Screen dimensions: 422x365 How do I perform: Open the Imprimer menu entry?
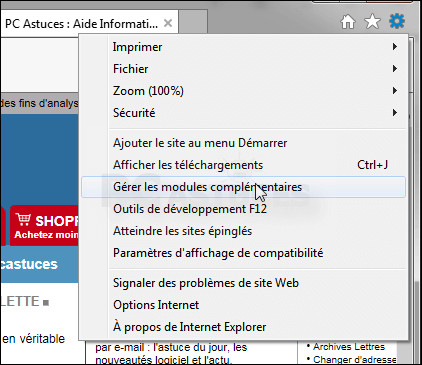click(243, 47)
